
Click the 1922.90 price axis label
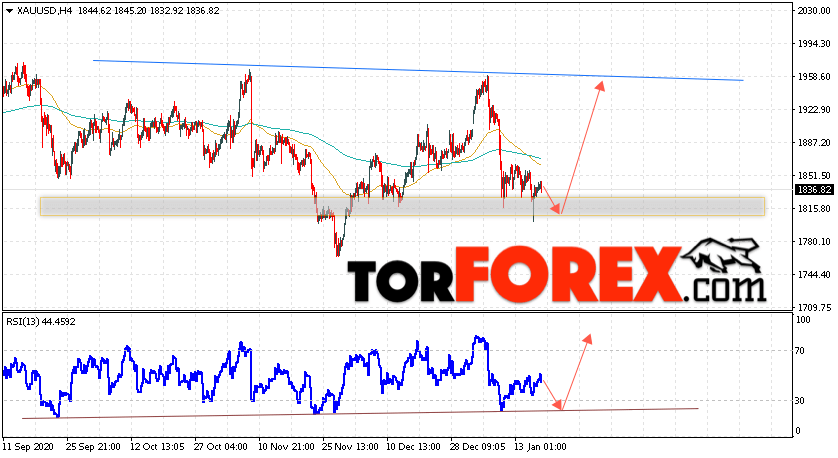pos(814,110)
